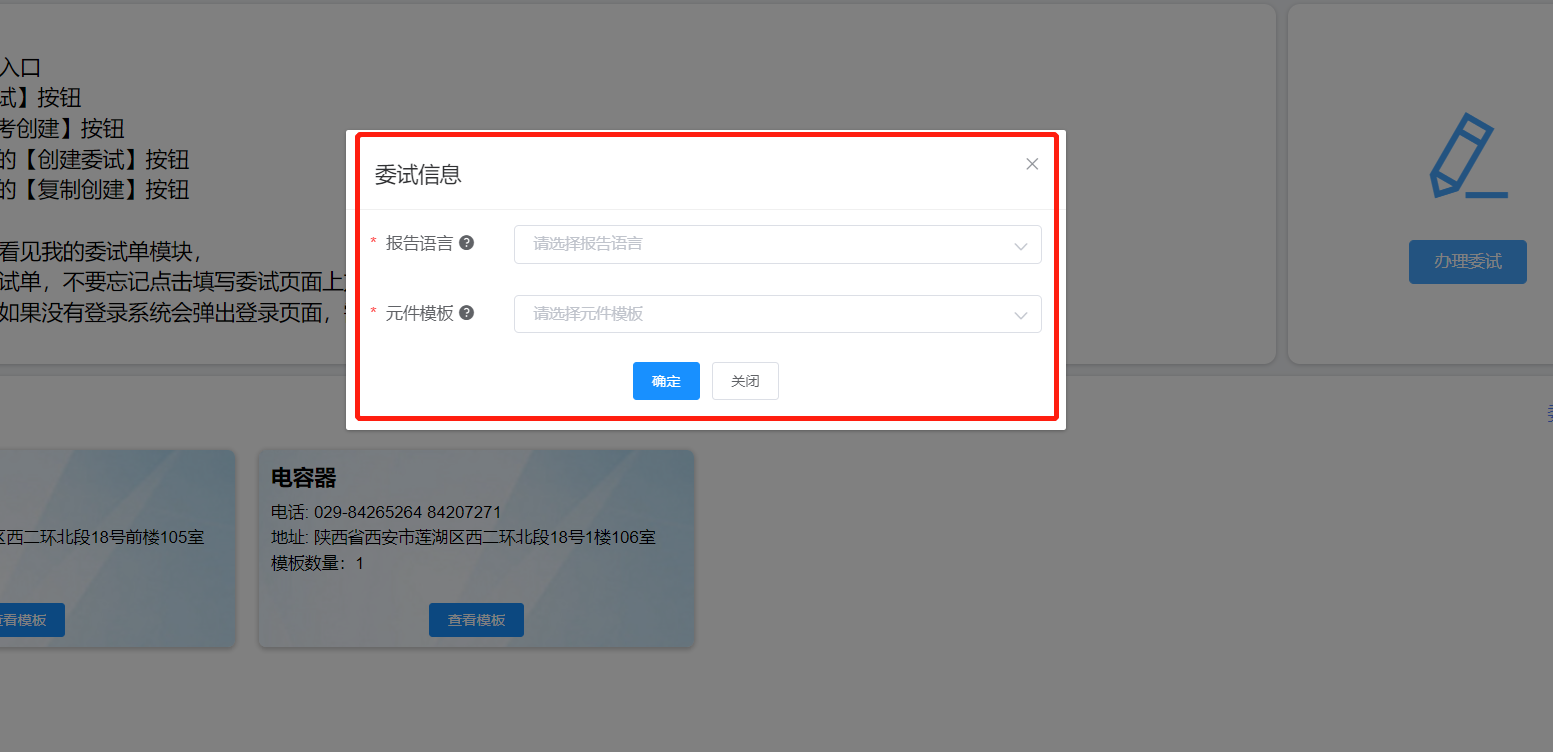Click the 电容器 phone number text

pyautogui.click(x=386, y=512)
